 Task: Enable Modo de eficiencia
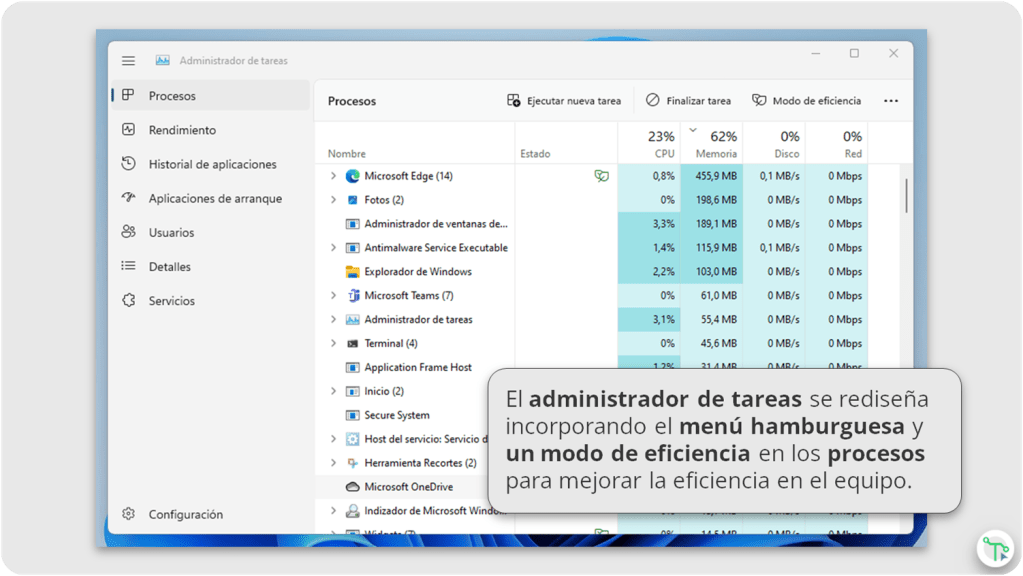click(806, 101)
